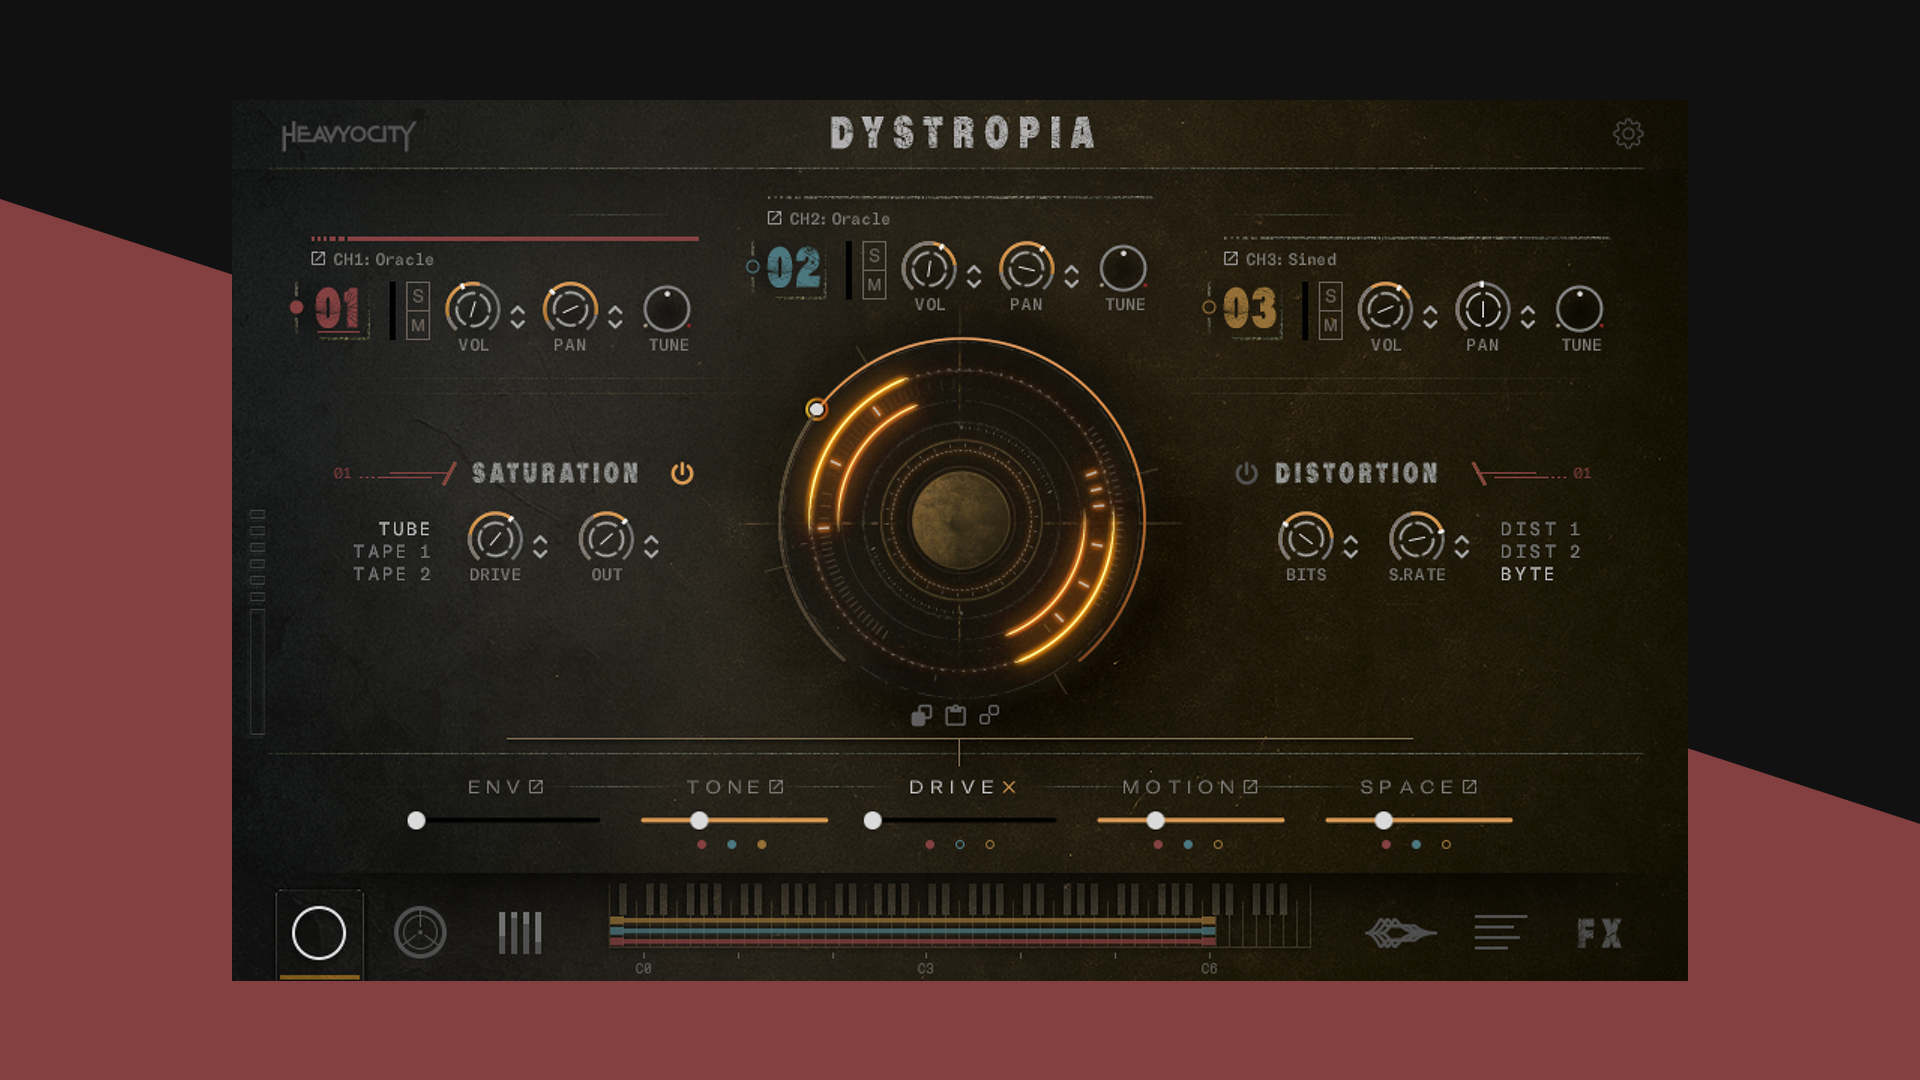Open the settings list icon left of FX

[x=1501, y=934]
